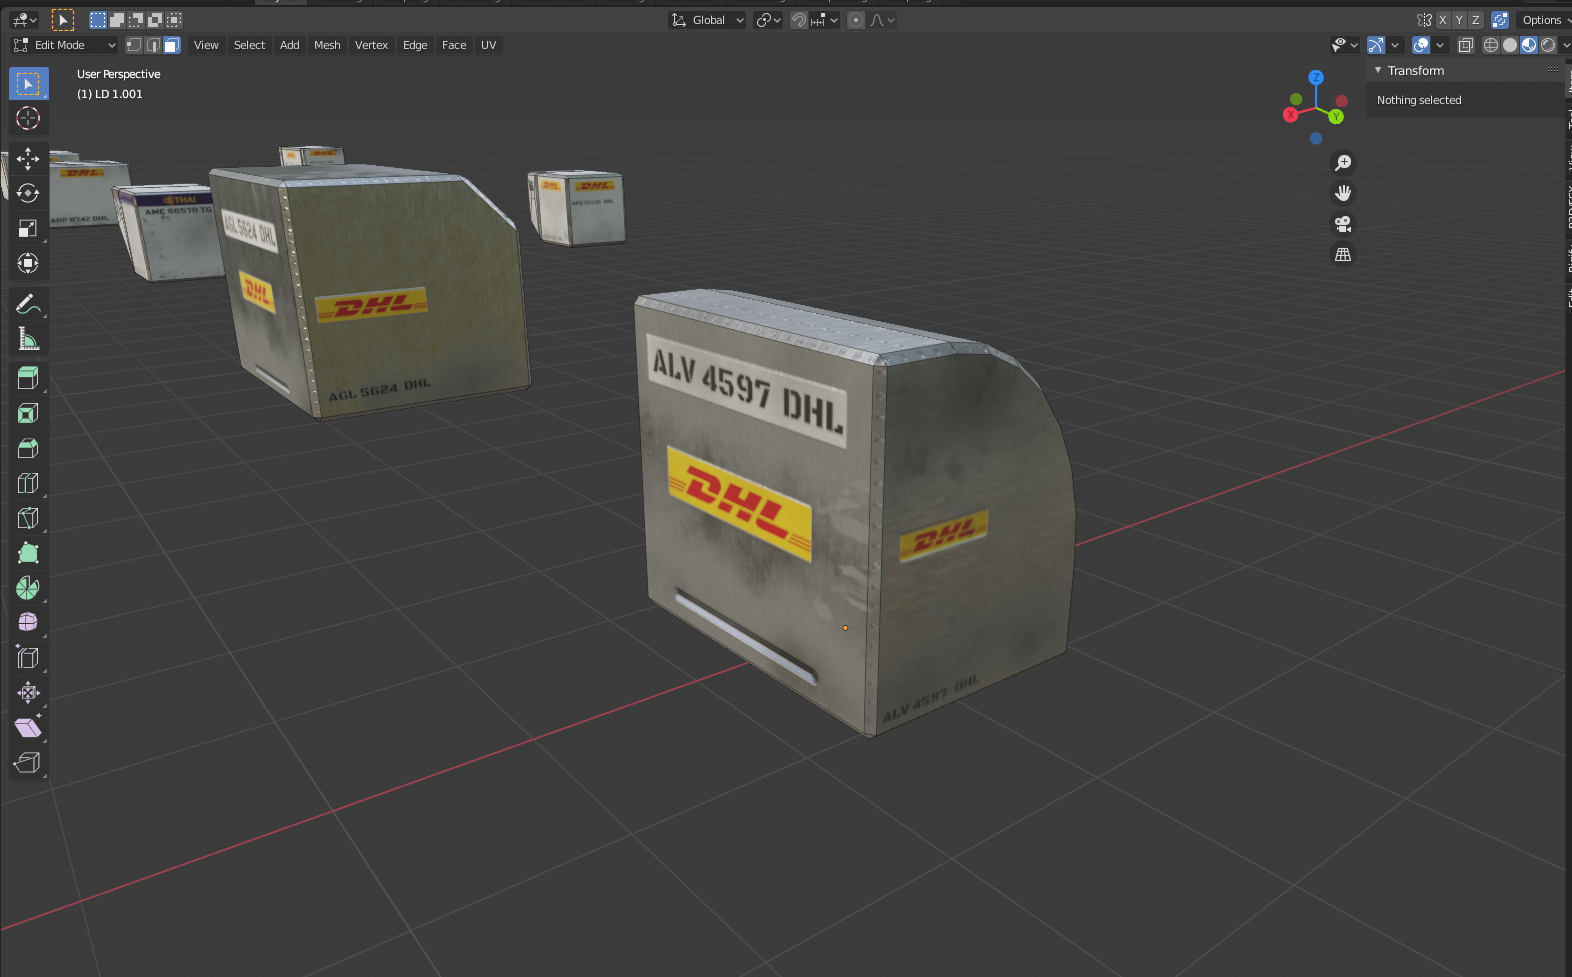
Task: Select the Inset Faces tool
Action: [x=28, y=413]
